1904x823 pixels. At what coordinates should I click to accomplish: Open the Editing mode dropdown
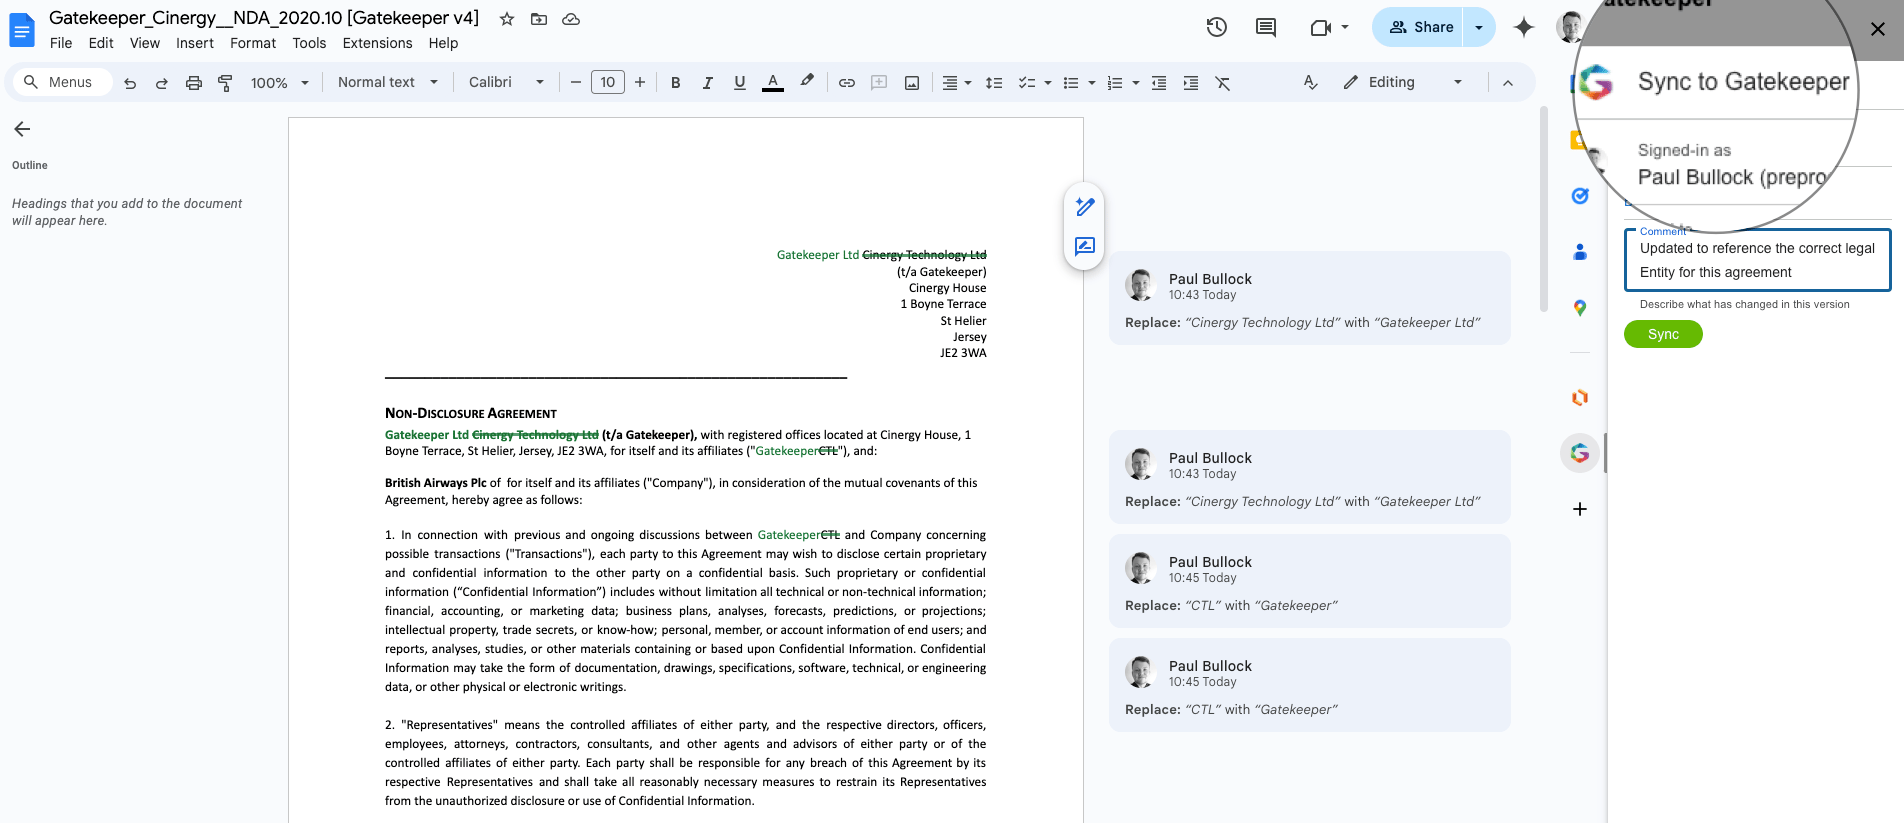pos(1403,83)
